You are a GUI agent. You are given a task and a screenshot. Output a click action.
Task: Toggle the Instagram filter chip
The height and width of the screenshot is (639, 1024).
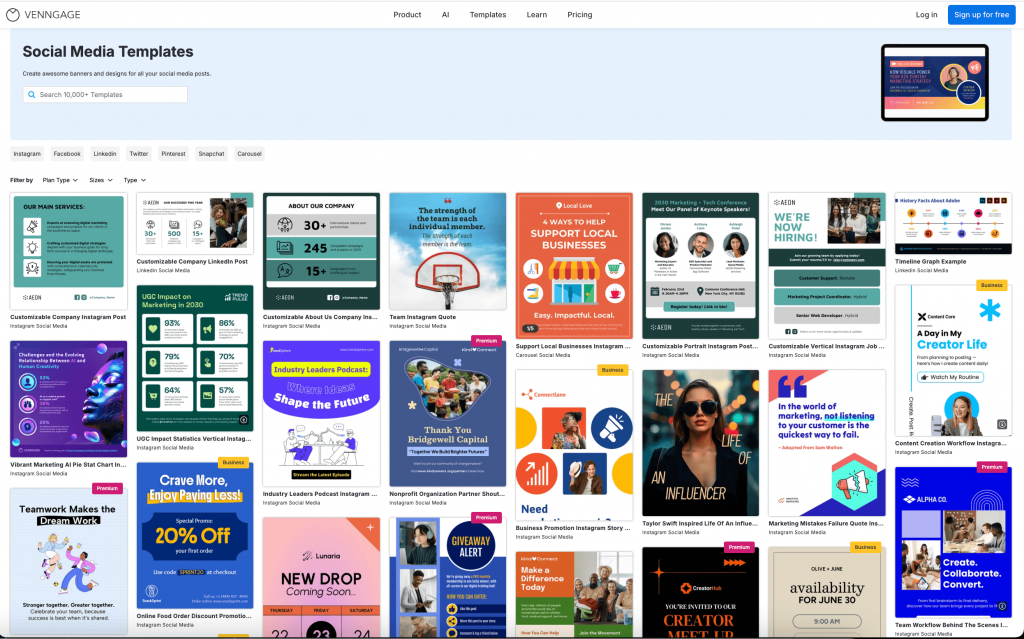27,154
